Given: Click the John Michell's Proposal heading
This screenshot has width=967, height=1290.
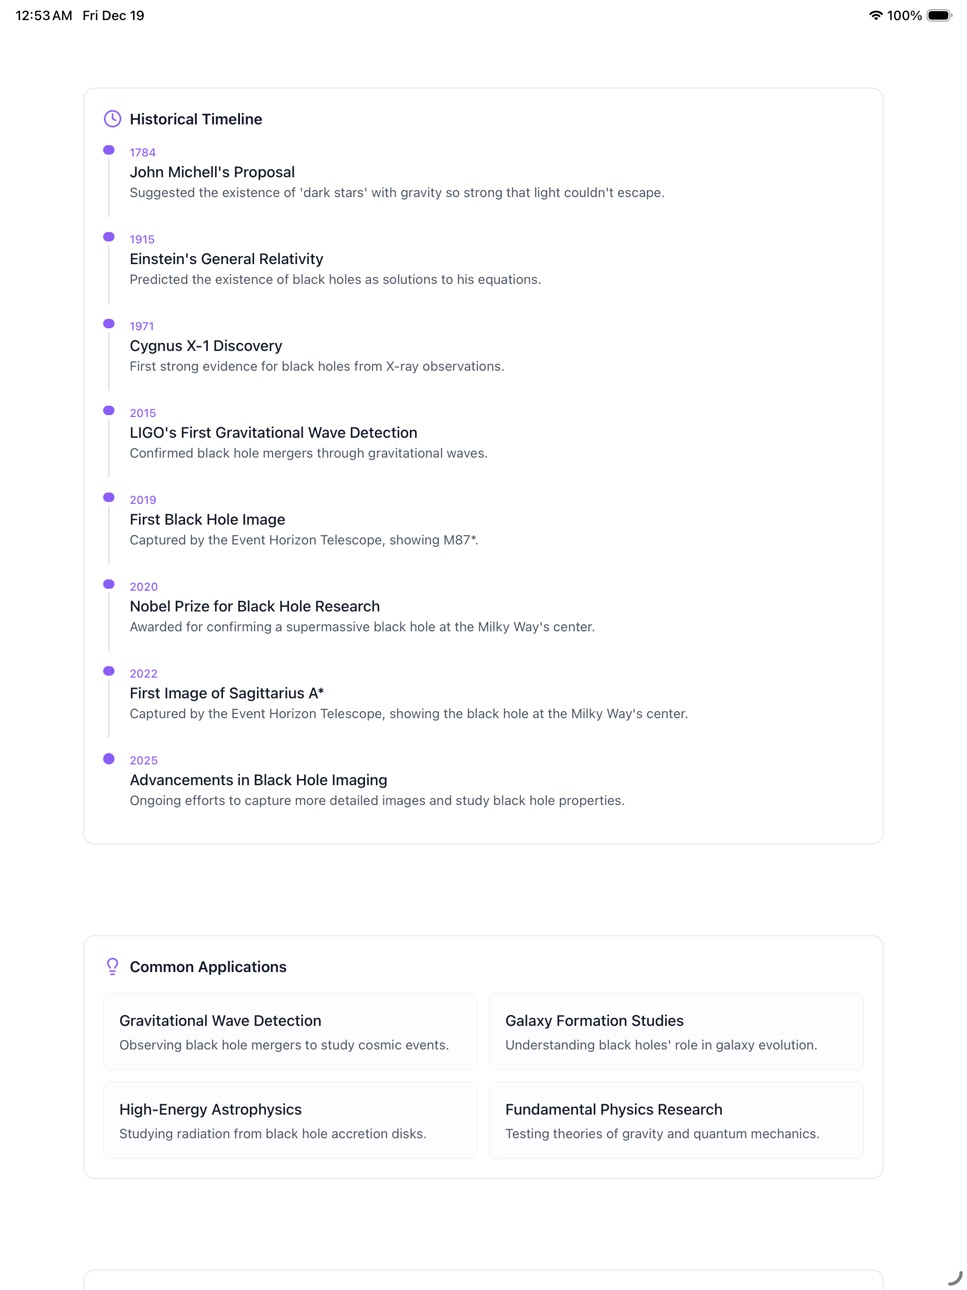Looking at the screenshot, I should click(x=212, y=172).
